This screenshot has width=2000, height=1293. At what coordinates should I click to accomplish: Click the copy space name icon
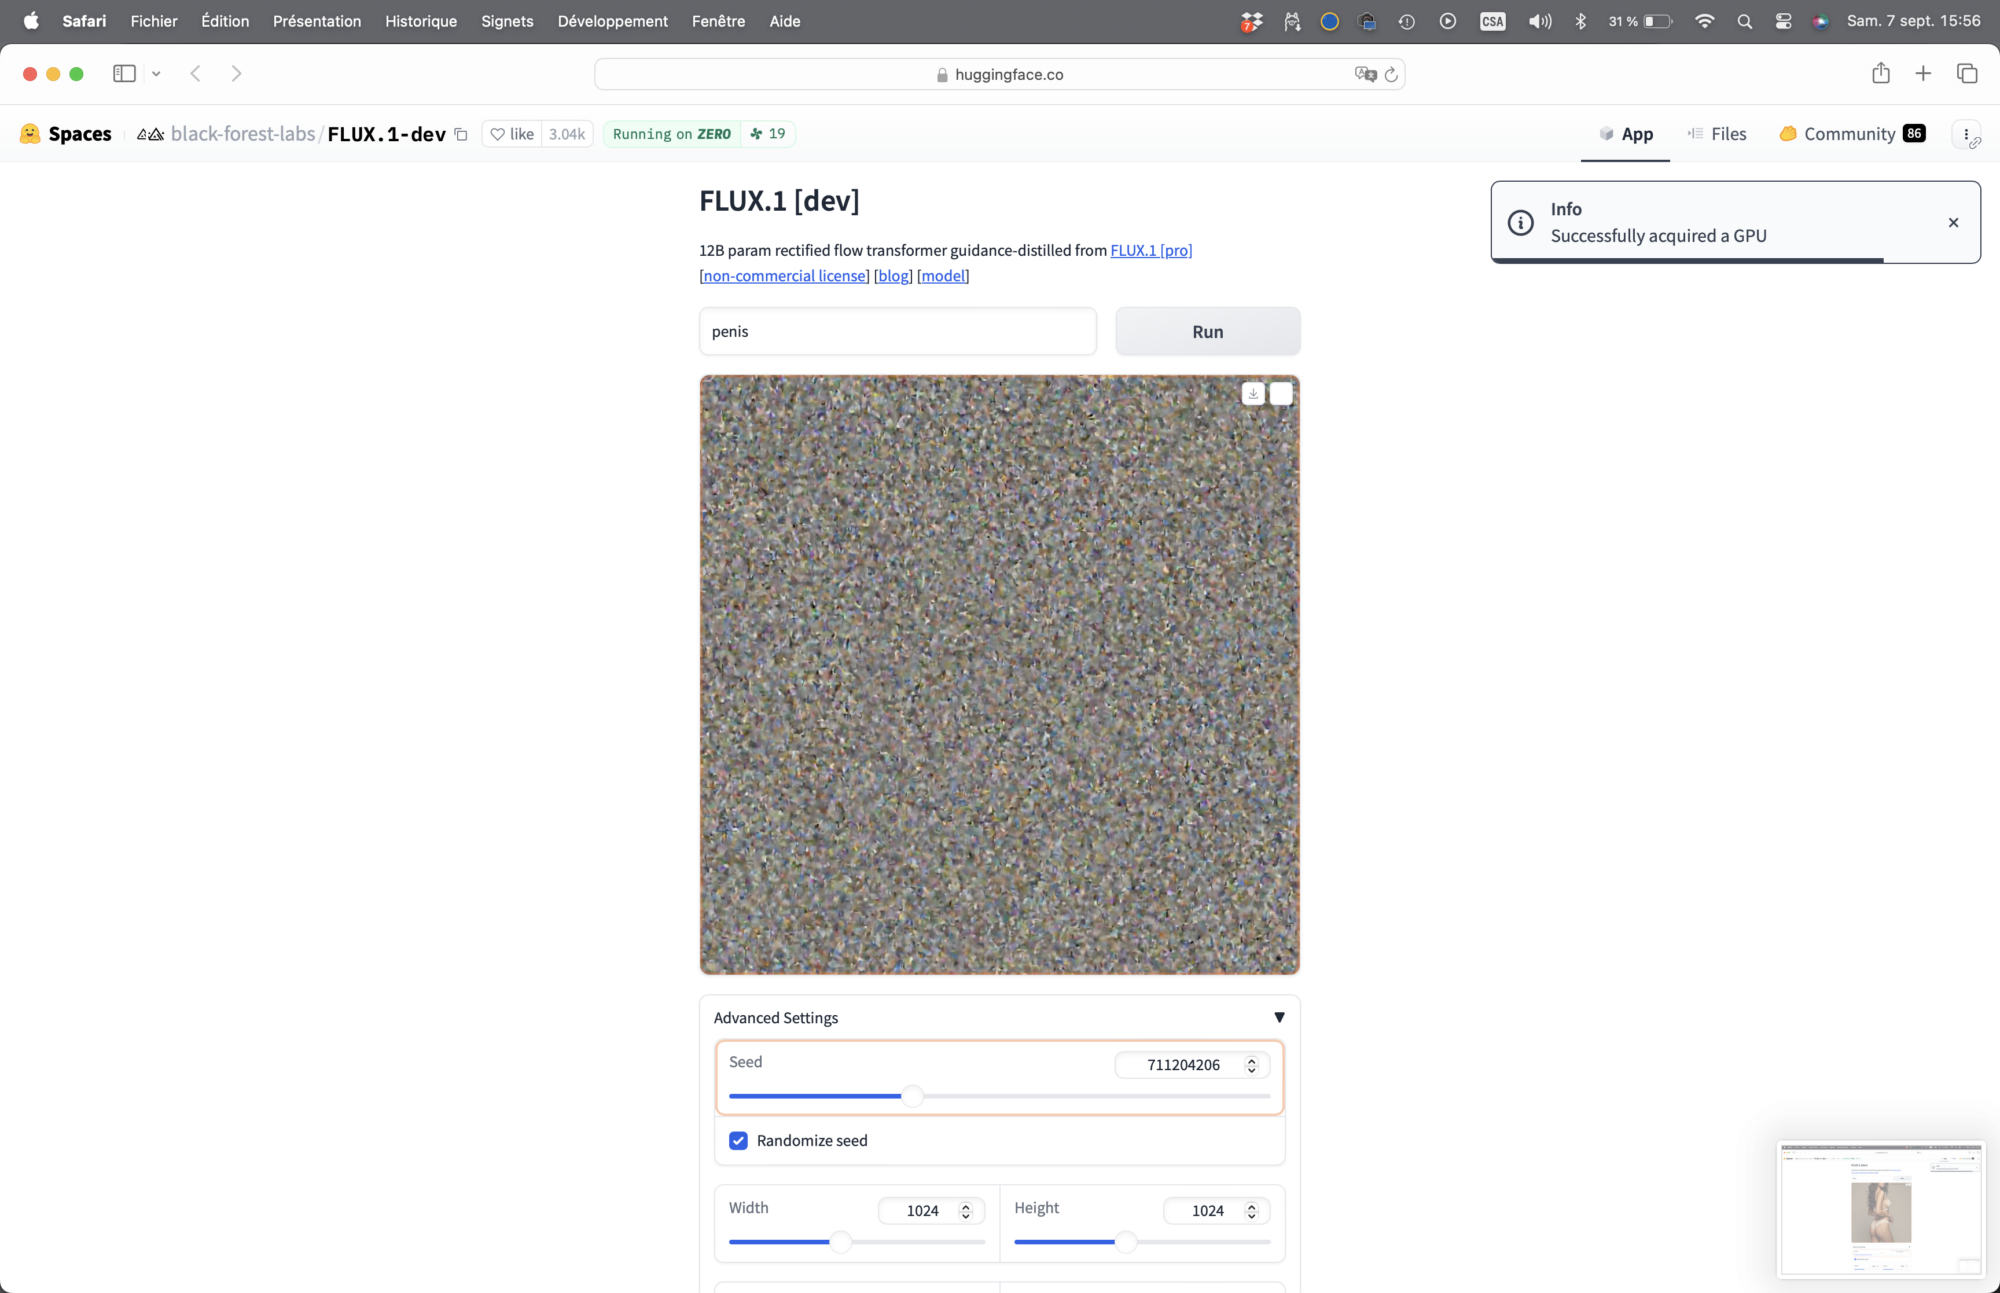tap(461, 134)
